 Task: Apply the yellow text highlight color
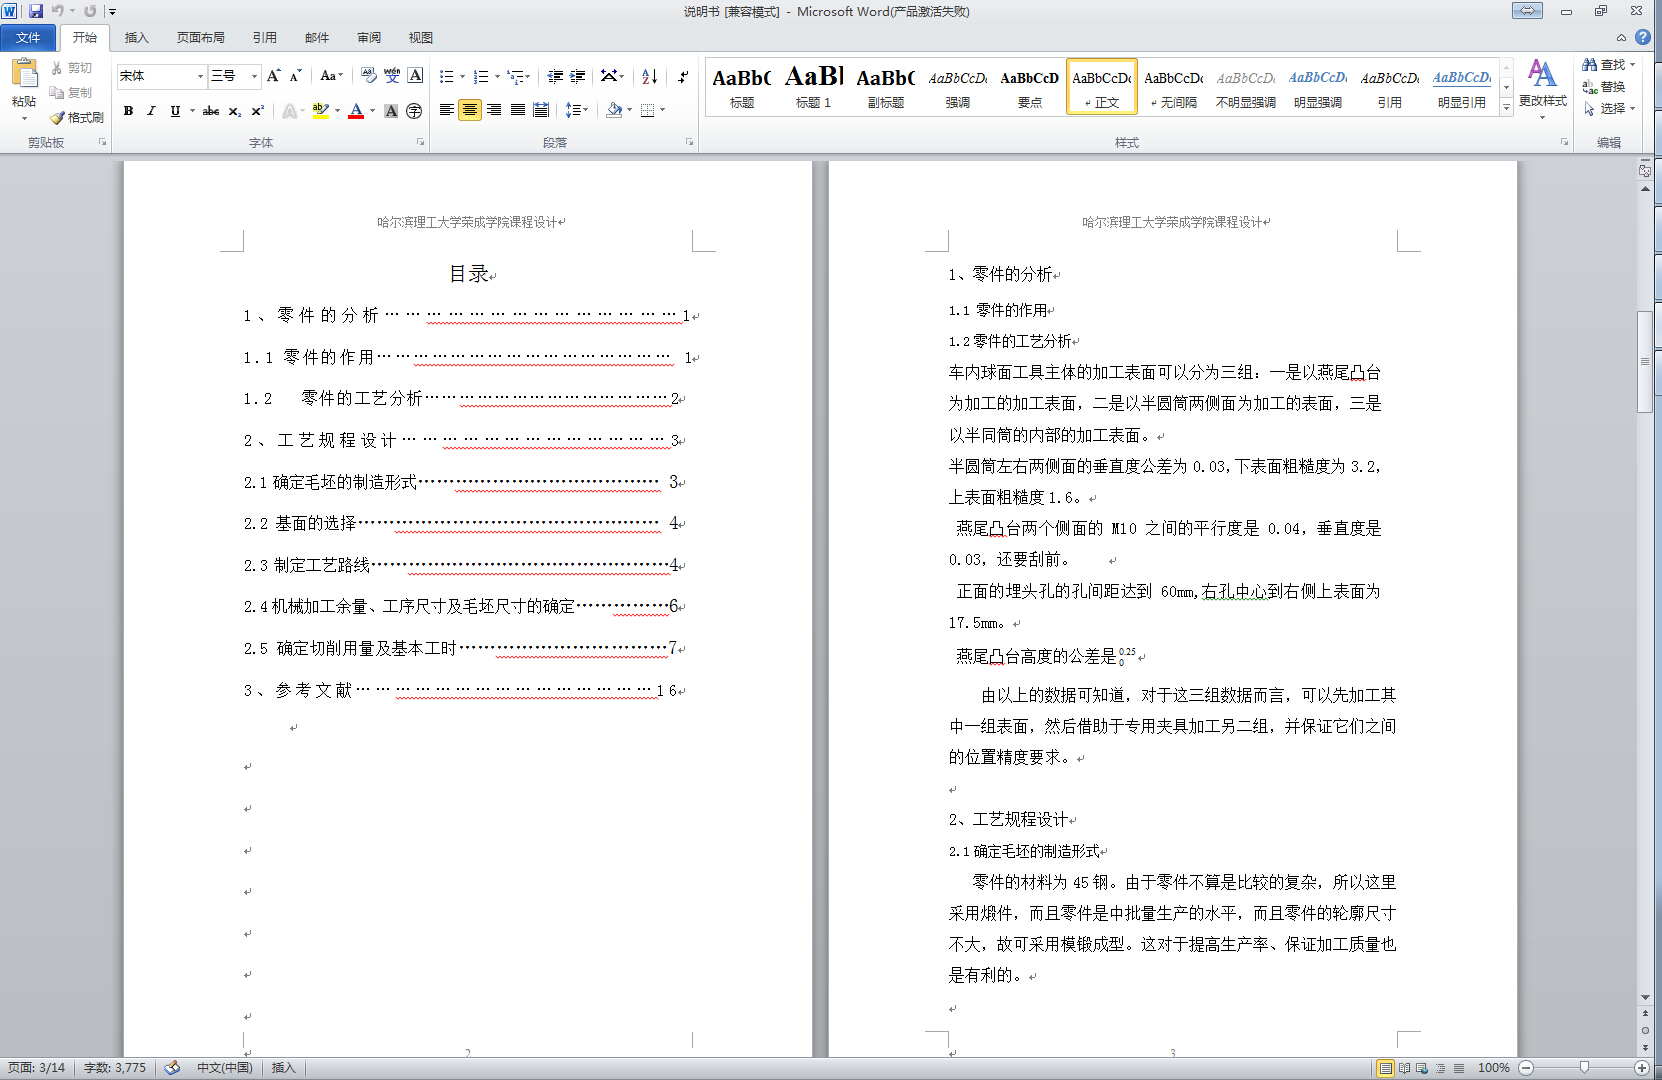coord(320,111)
